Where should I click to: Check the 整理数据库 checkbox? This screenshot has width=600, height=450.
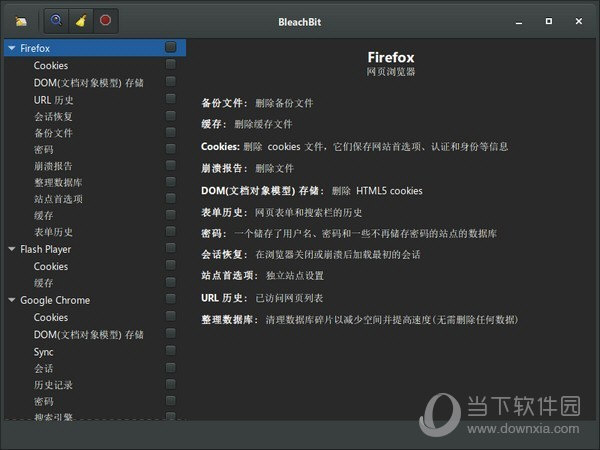171,181
